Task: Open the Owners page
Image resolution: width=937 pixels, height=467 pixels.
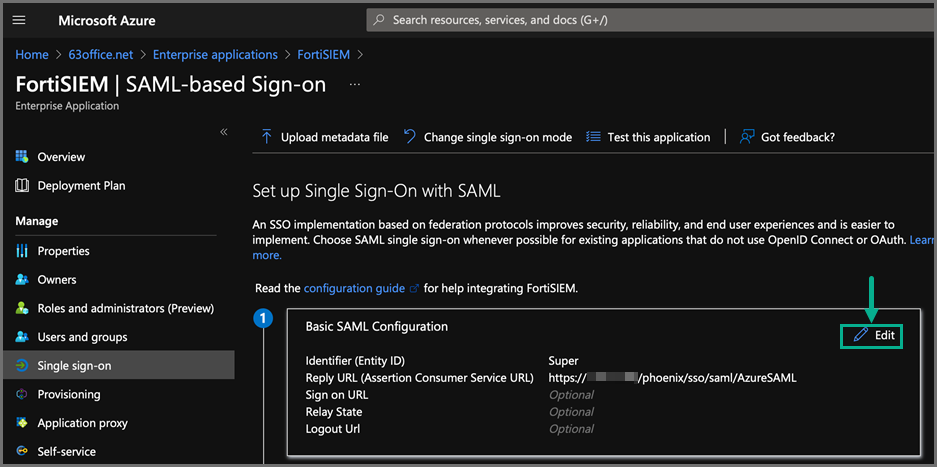Action: pos(57,280)
